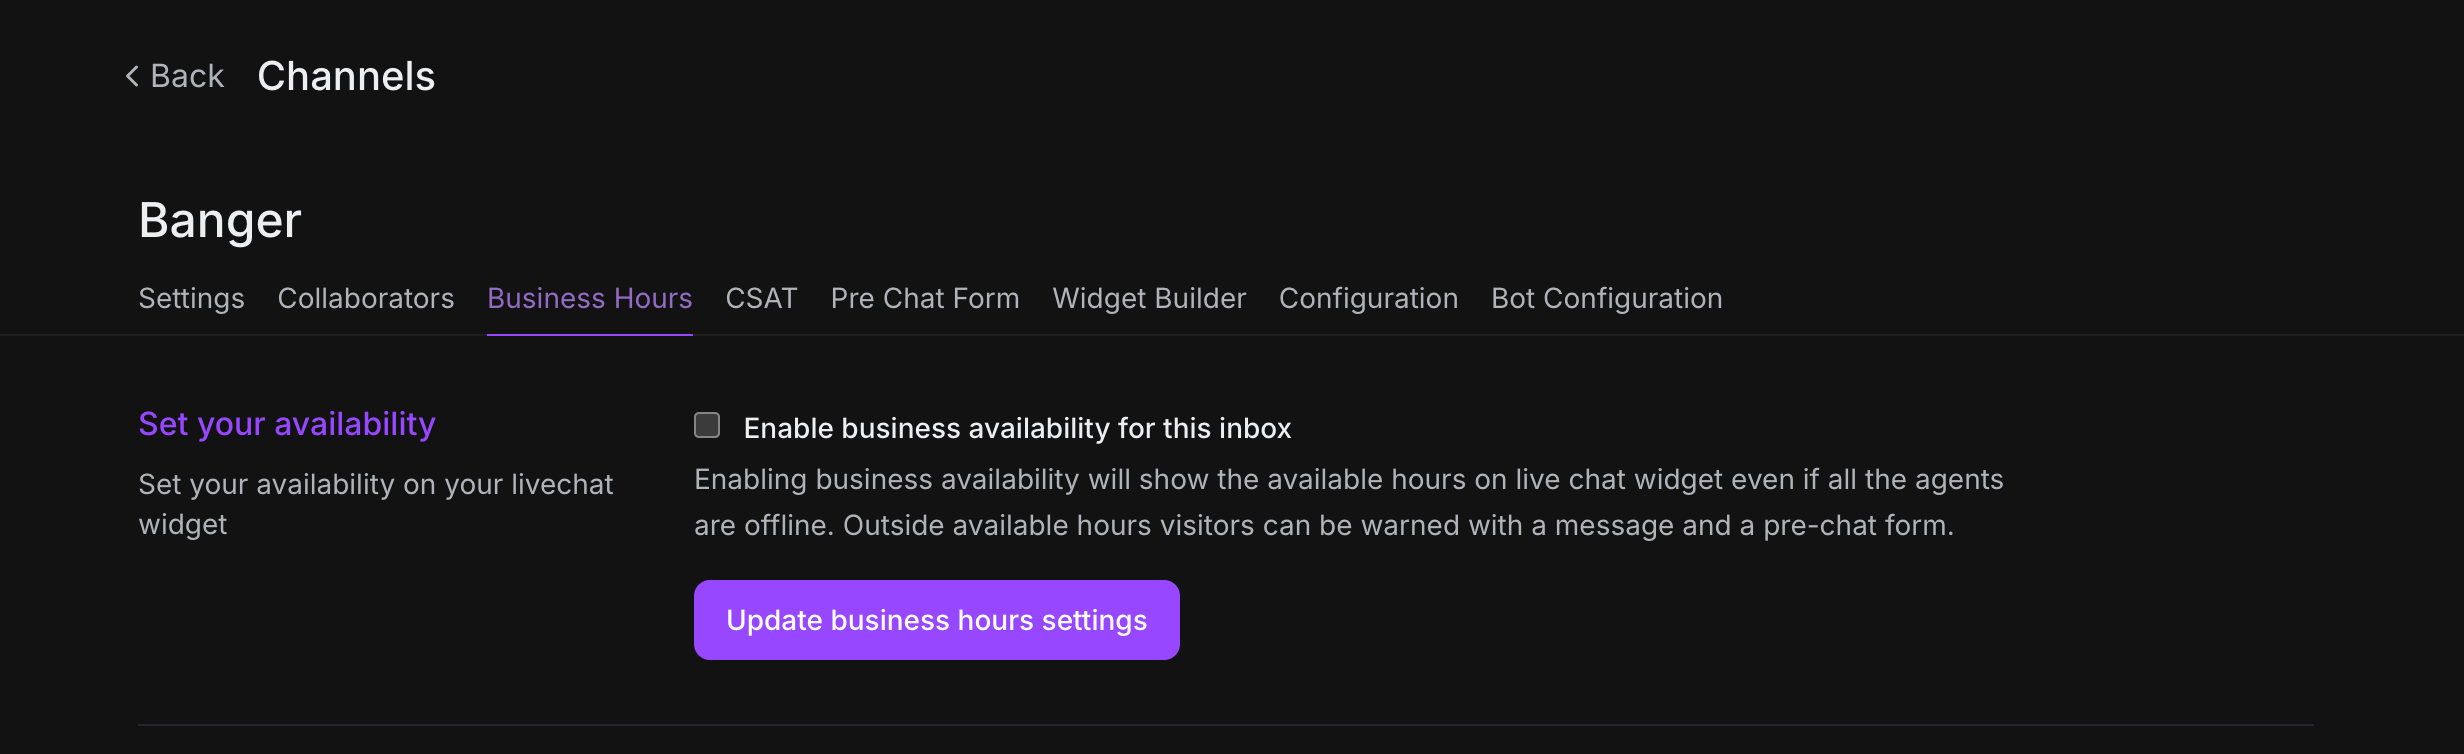This screenshot has width=2464, height=754.
Task: Open the Bot Configuration tab
Action: click(x=1606, y=298)
